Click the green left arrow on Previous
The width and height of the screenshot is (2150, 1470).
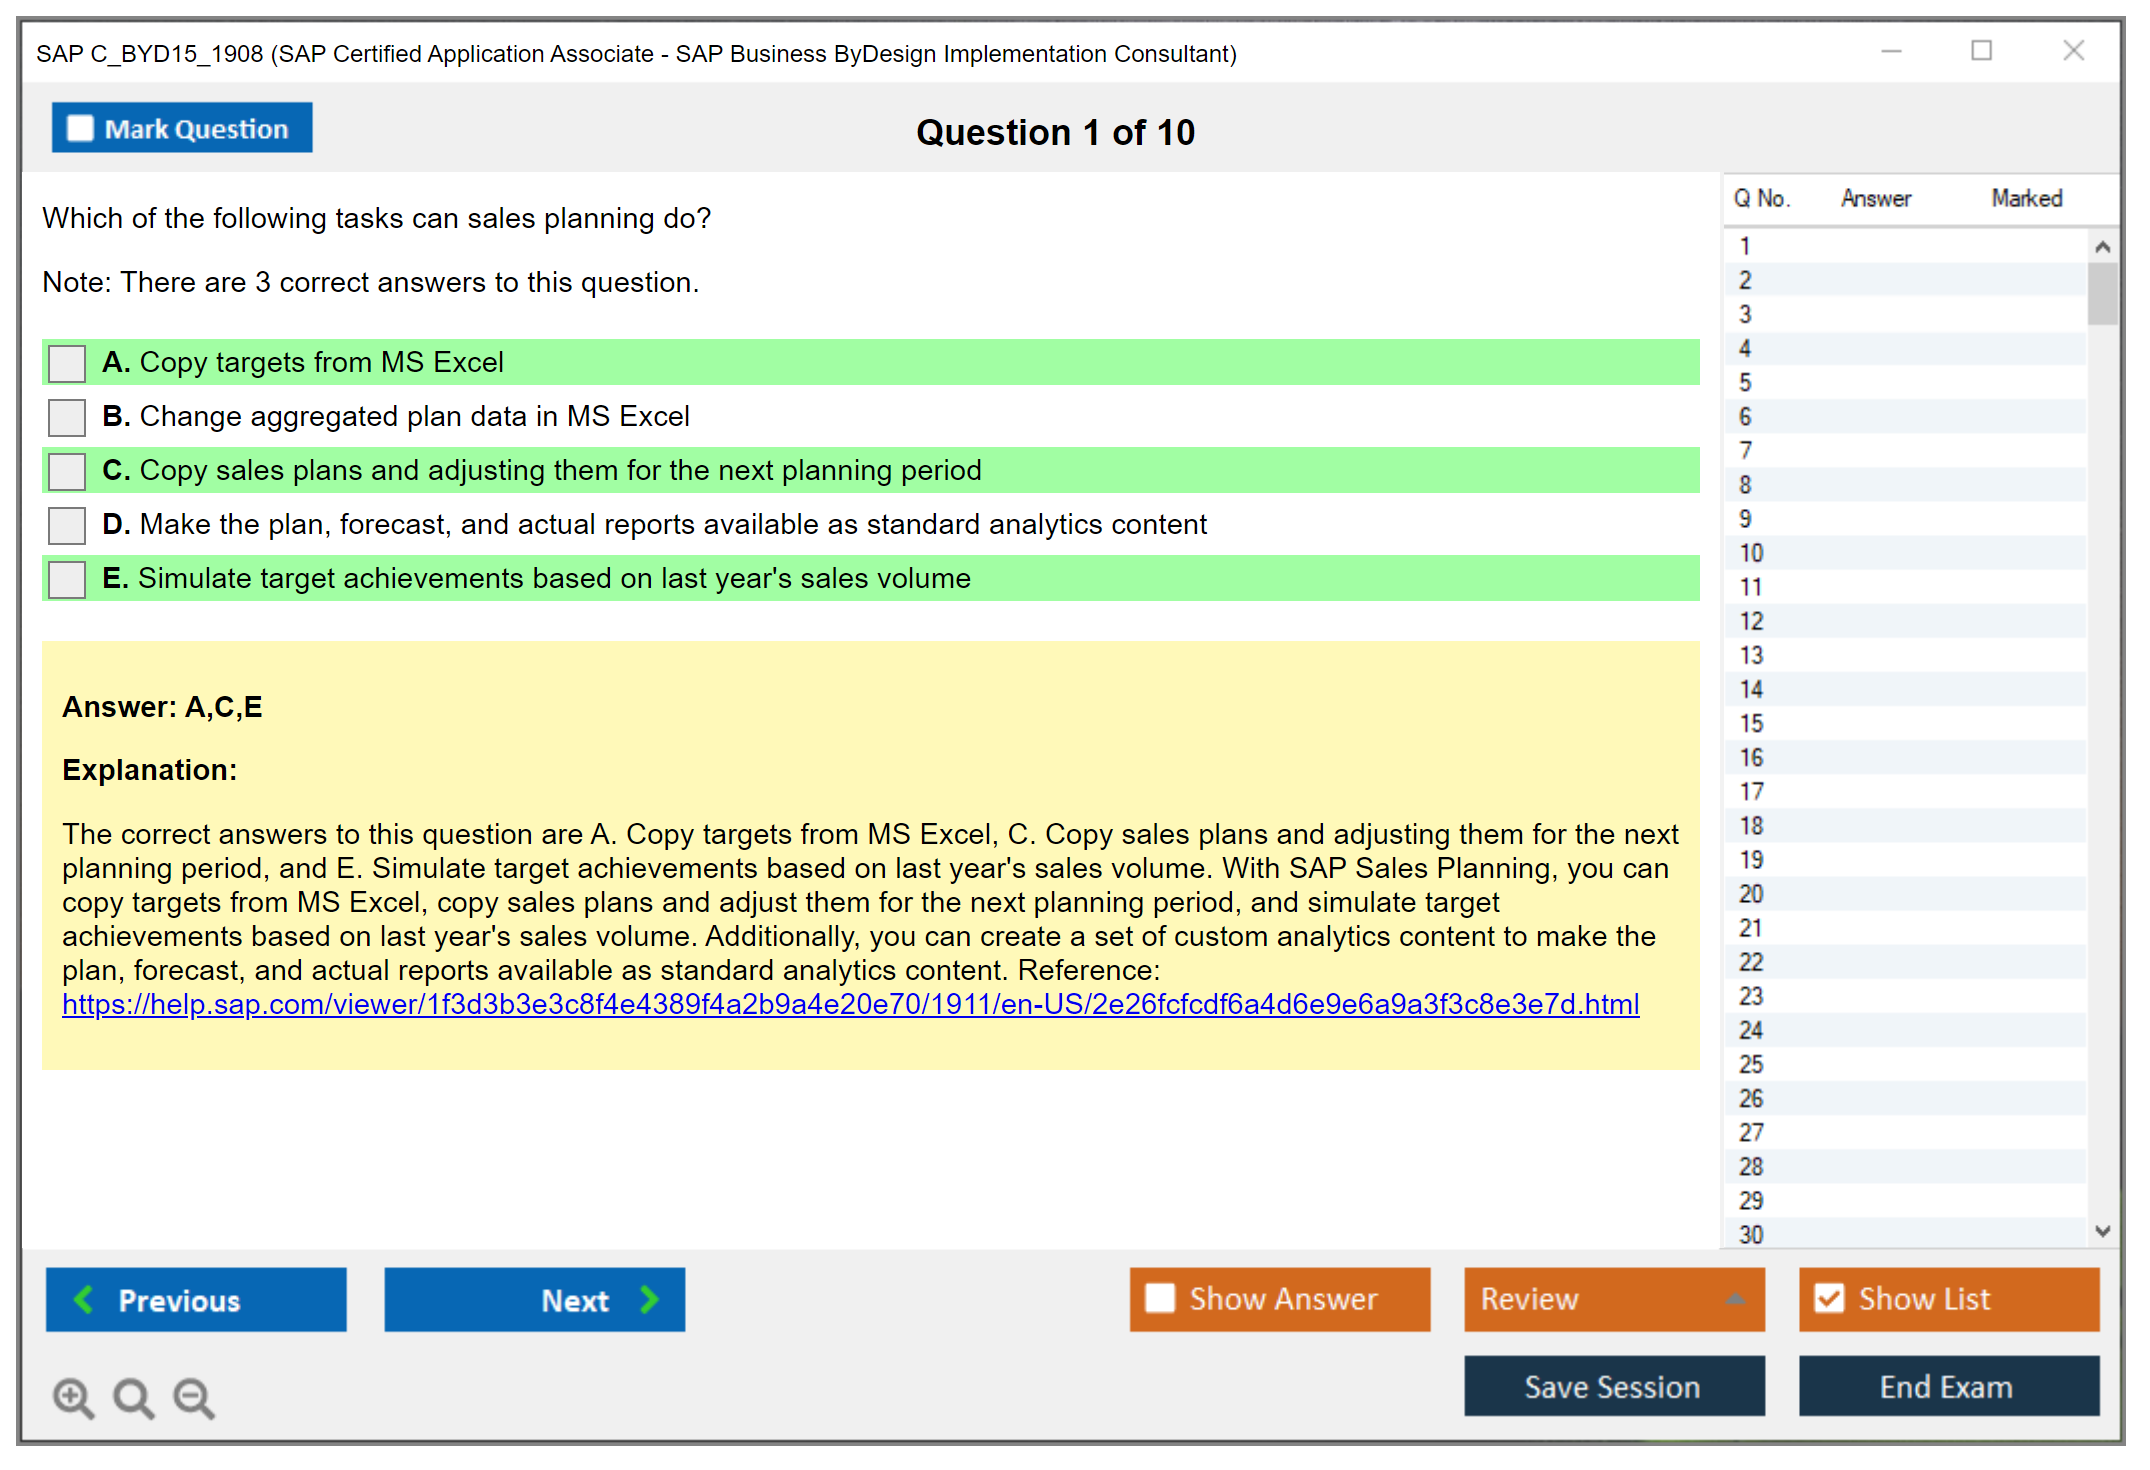[84, 1299]
